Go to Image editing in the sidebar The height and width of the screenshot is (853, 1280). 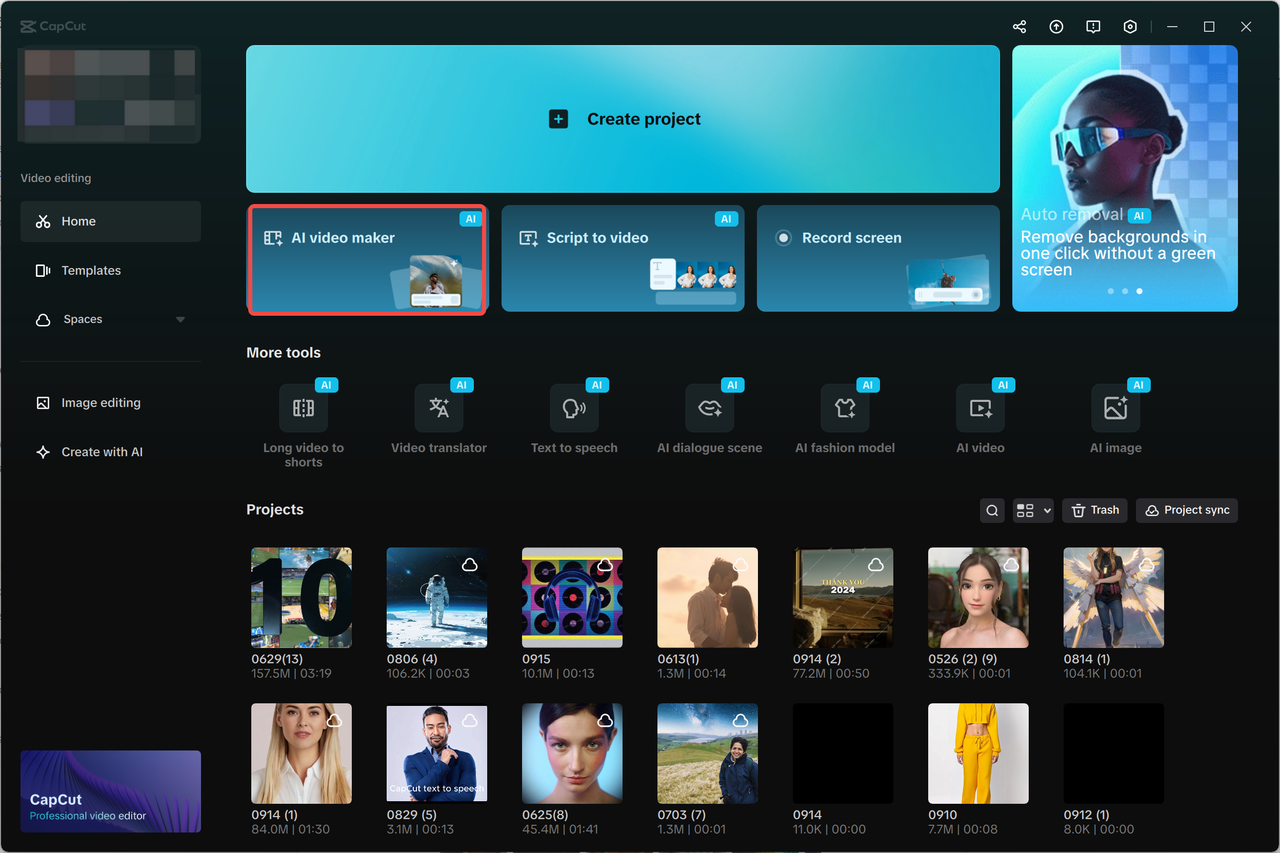click(100, 402)
